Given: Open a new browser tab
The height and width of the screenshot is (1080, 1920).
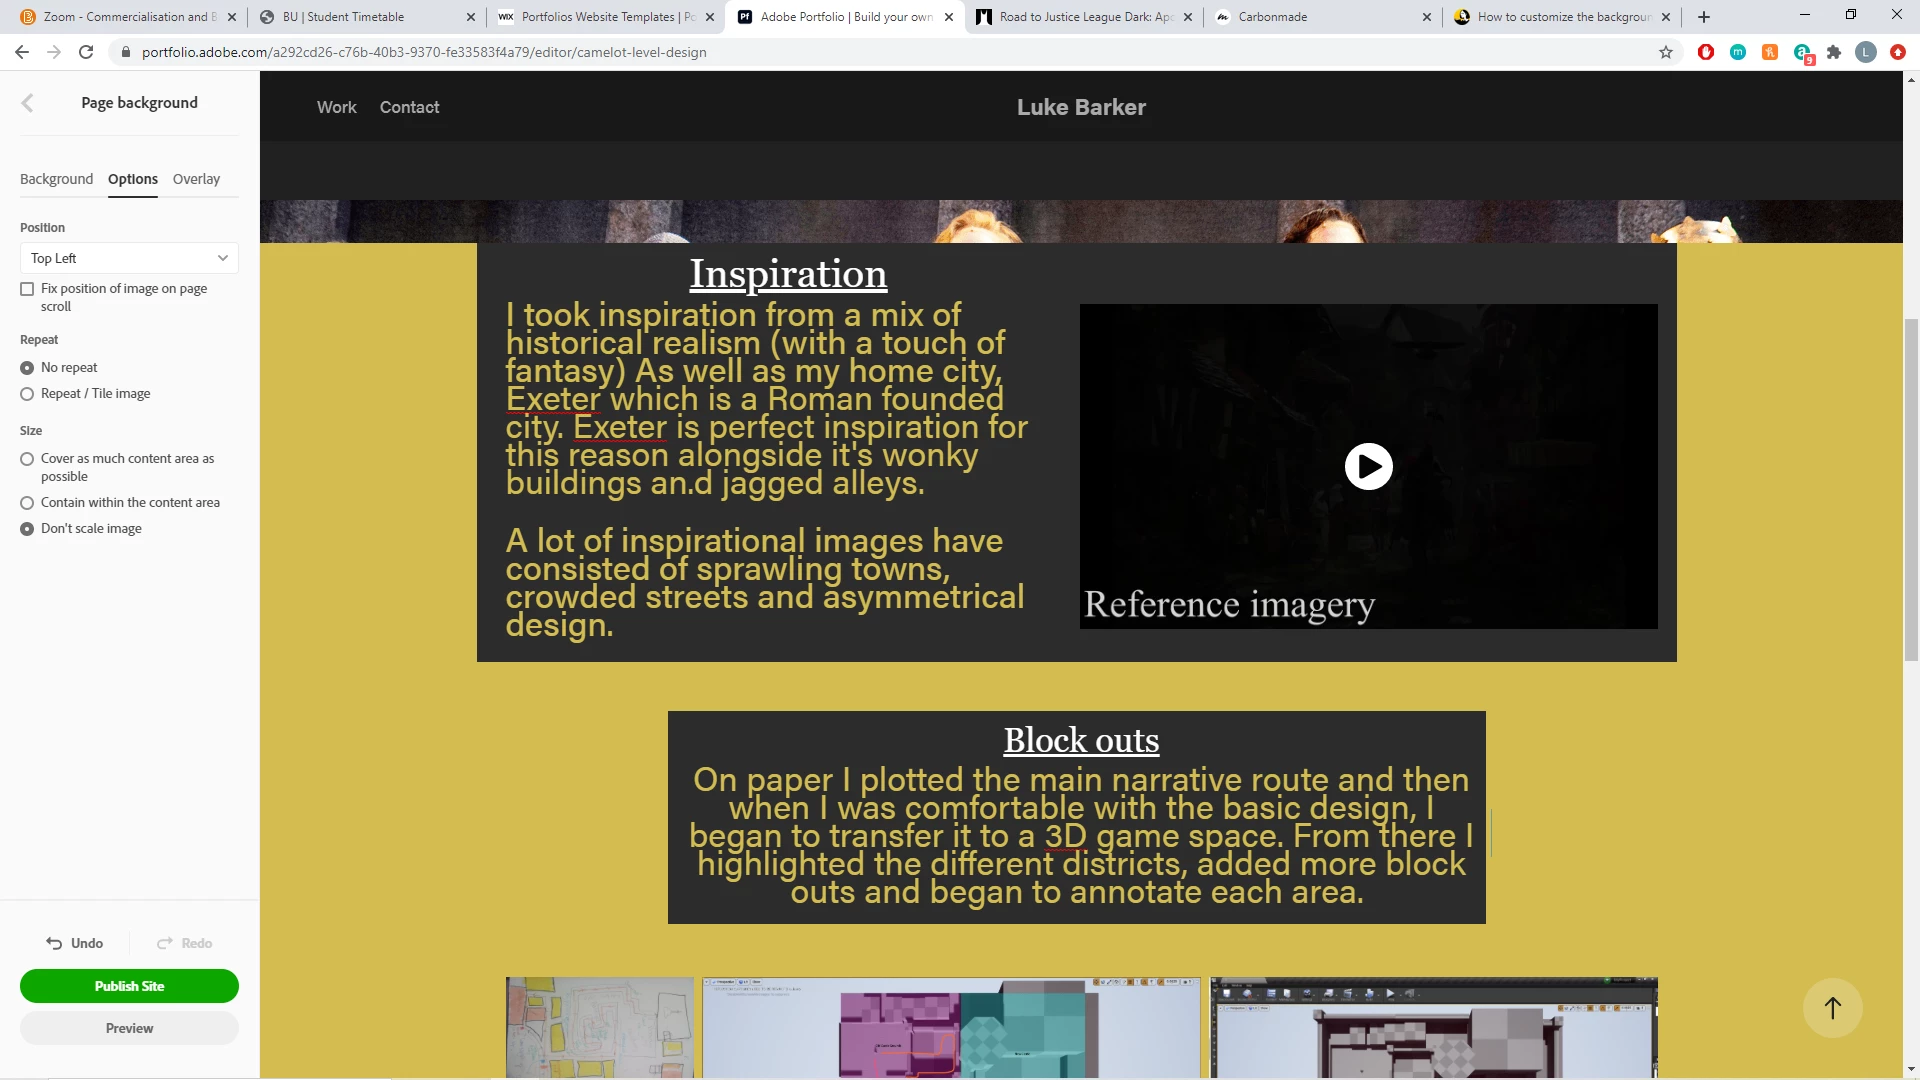Looking at the screenshot, I should click(1704, 17).
